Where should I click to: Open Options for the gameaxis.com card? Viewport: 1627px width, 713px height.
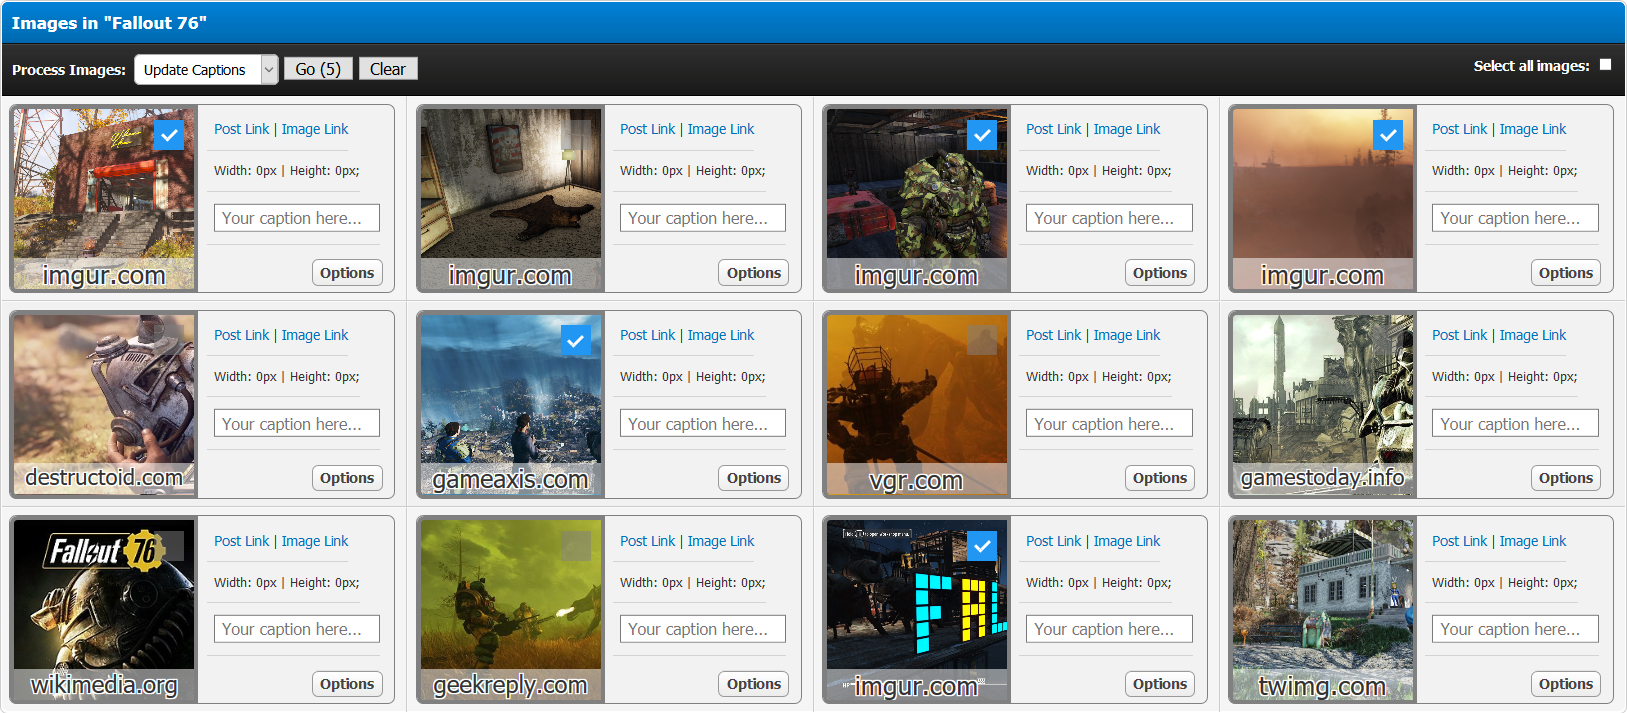(x=754, y=478)
